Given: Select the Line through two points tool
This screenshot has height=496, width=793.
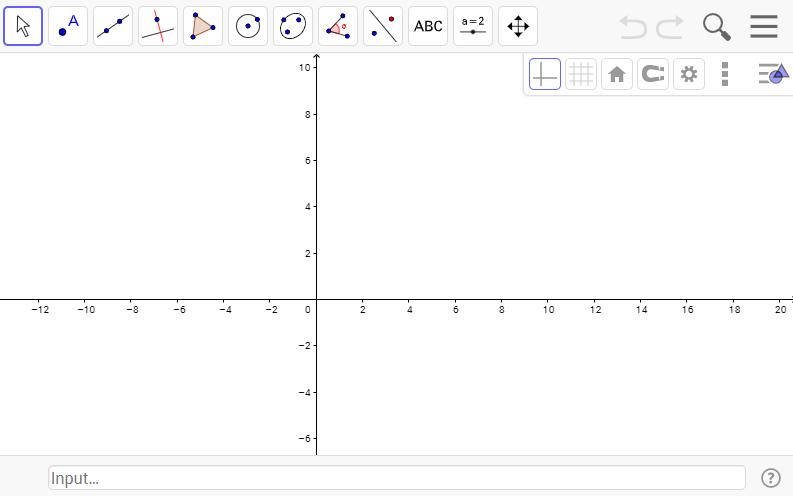Looking at the screenshot, I should click(x=113, y=26).
